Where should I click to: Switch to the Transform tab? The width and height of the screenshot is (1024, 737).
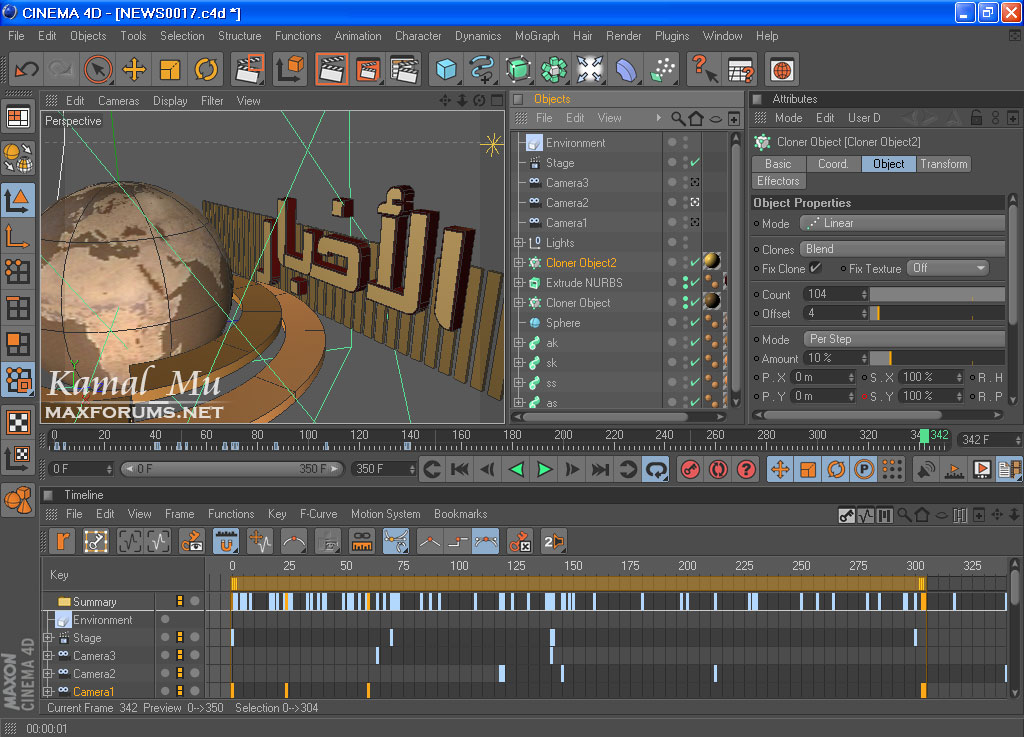(944, 164)
